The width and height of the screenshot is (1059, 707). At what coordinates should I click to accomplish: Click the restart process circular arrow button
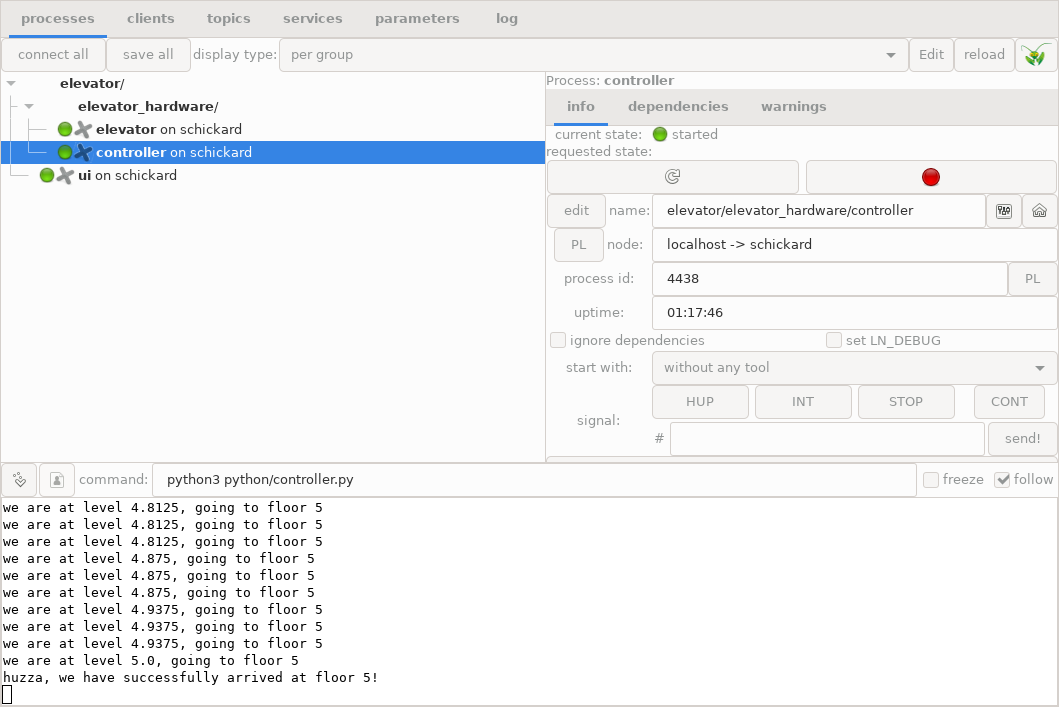coord(673,177)
